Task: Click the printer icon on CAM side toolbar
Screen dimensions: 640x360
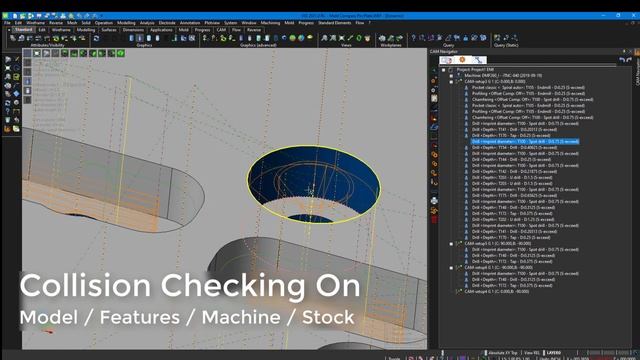Action: (x=434, y=200)
